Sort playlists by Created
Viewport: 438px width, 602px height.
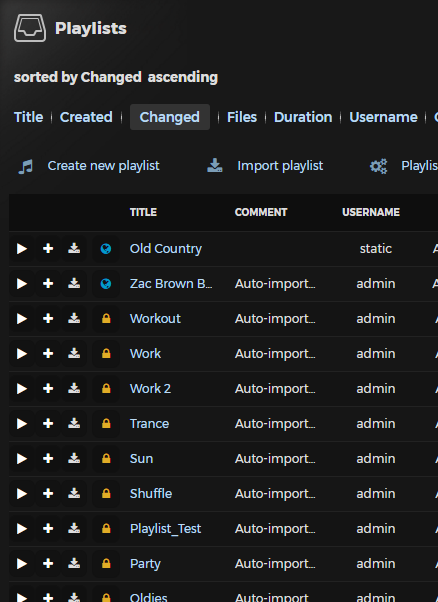(x=86, y=117)
